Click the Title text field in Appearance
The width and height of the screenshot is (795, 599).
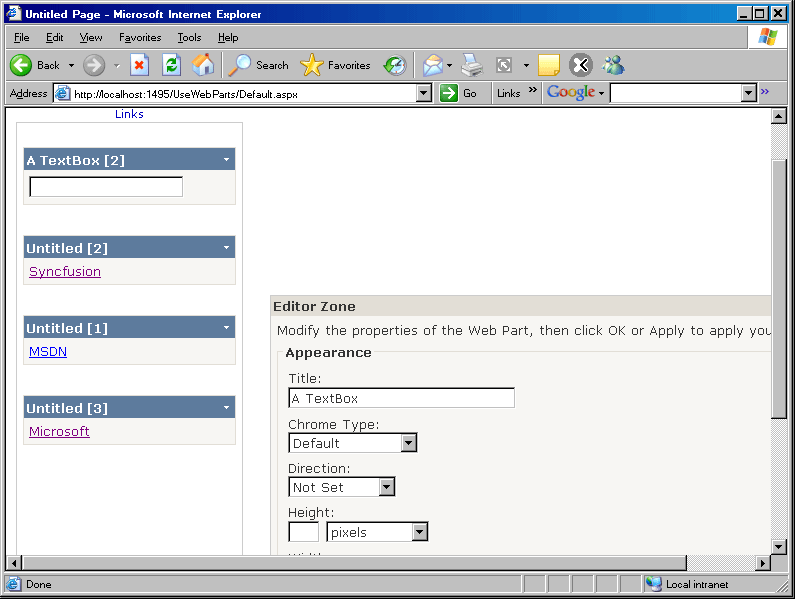[x=401, y=398]
